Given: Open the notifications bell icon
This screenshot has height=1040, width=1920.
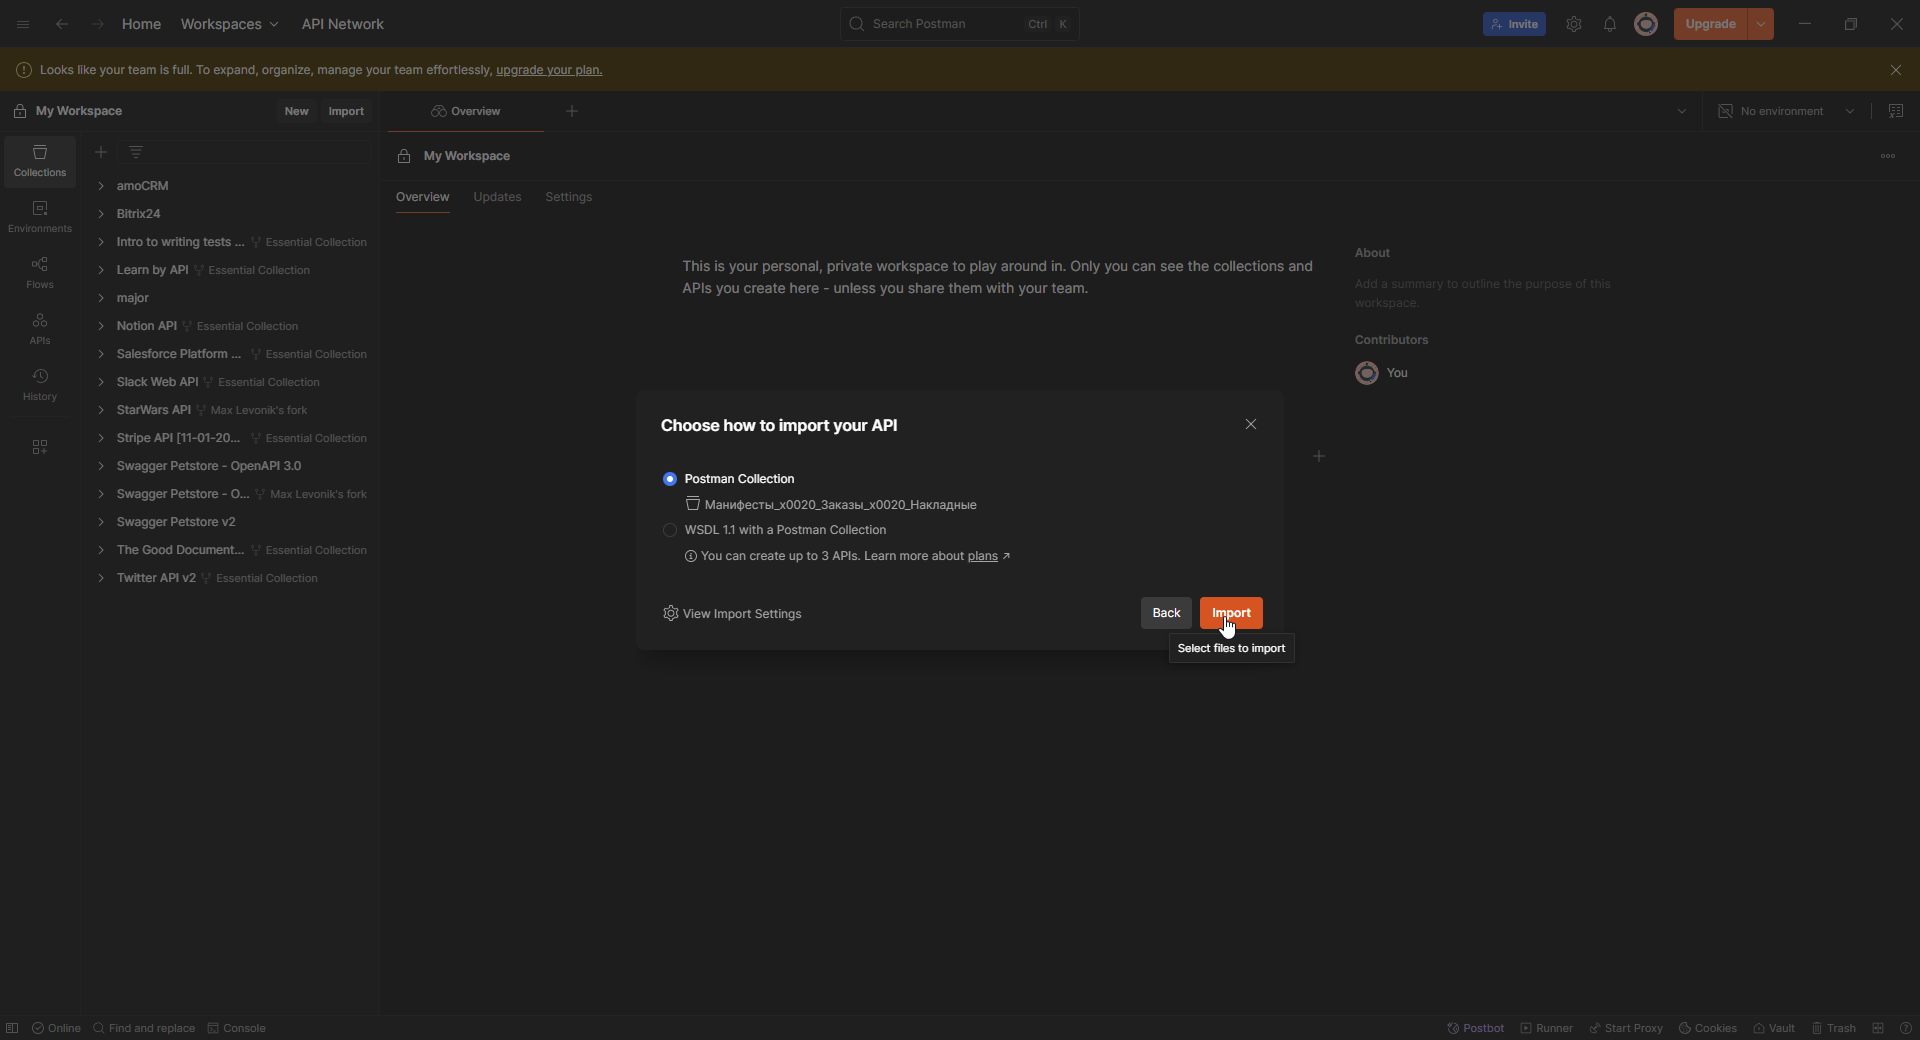Looking at the screenshot, I should tap(1610, 24).
